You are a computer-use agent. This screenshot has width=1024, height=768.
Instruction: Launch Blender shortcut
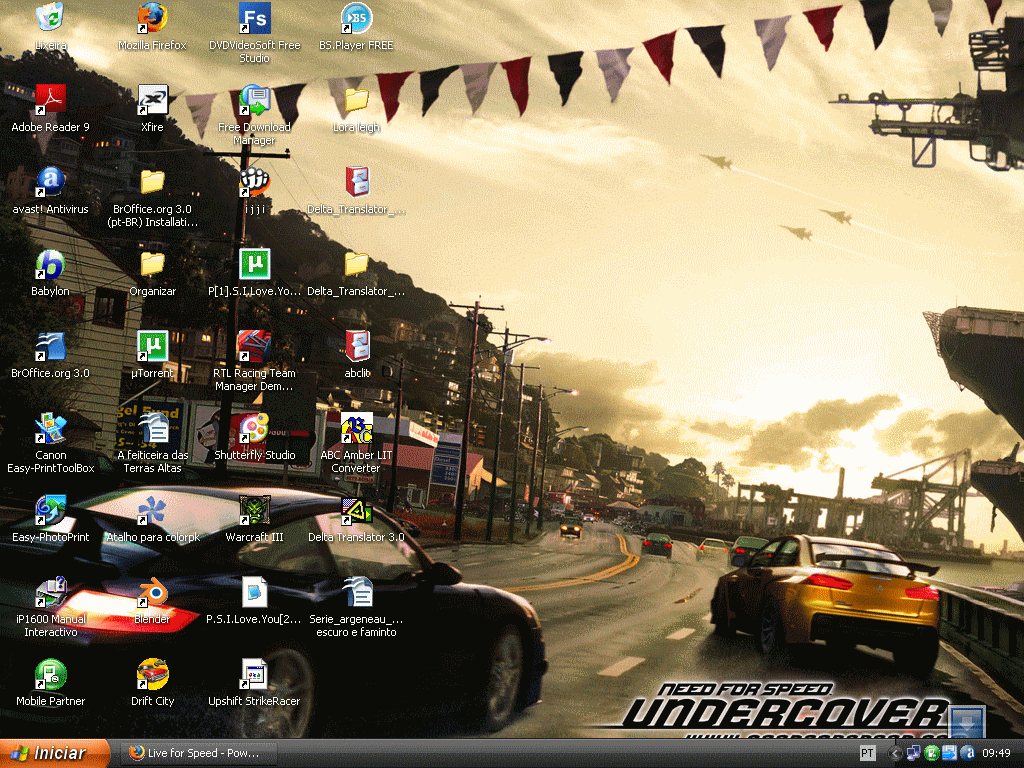coord(152,592)
